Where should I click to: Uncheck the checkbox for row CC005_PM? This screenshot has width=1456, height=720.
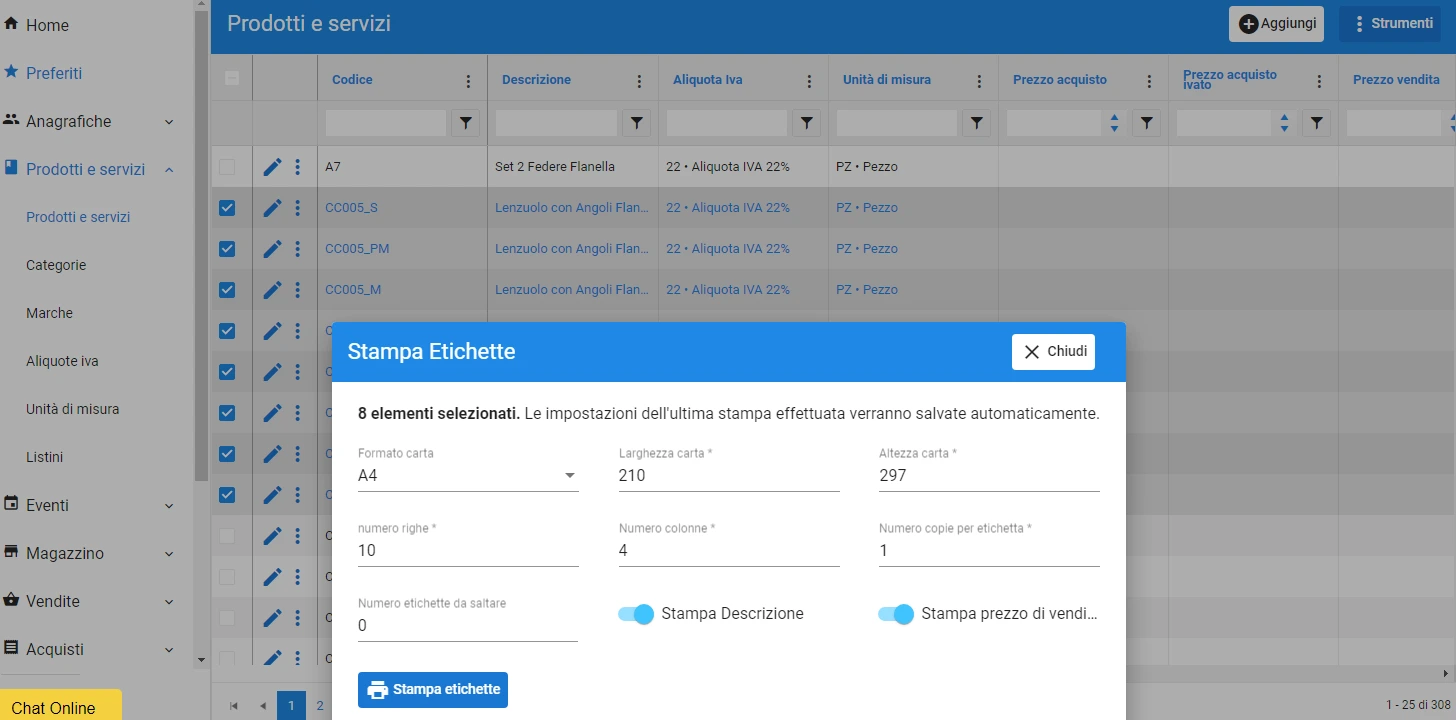click(227, 249)
